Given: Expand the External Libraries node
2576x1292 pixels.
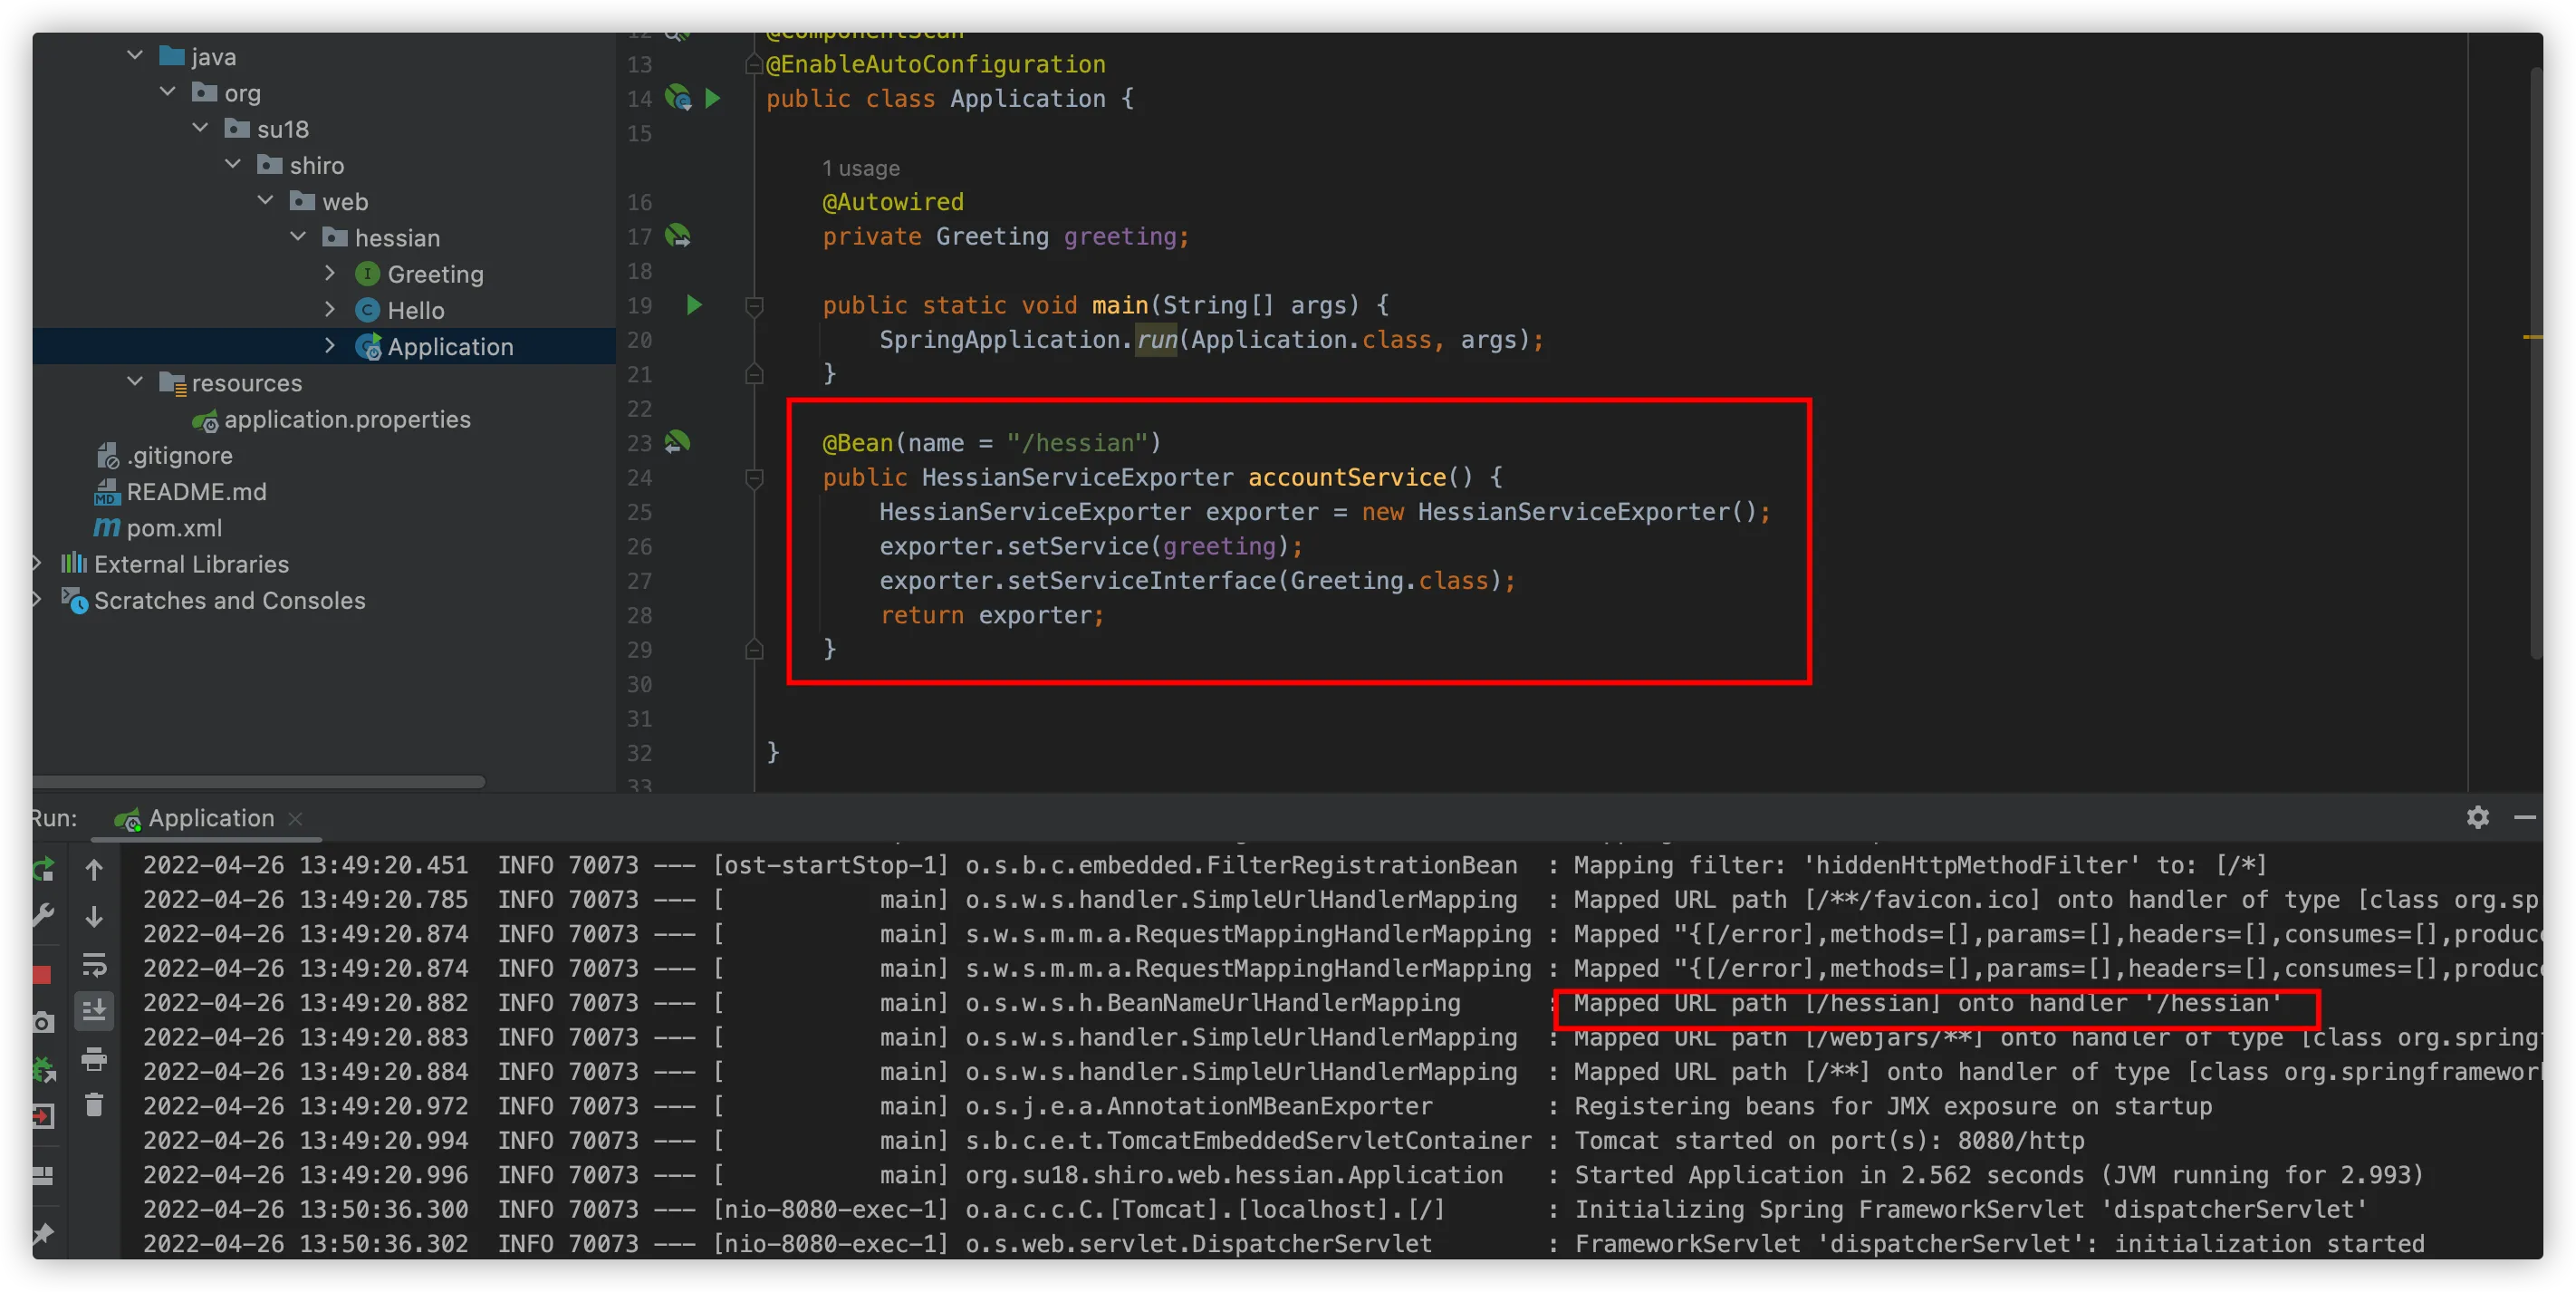Looking at the screenshot, I should pos(37,564).
